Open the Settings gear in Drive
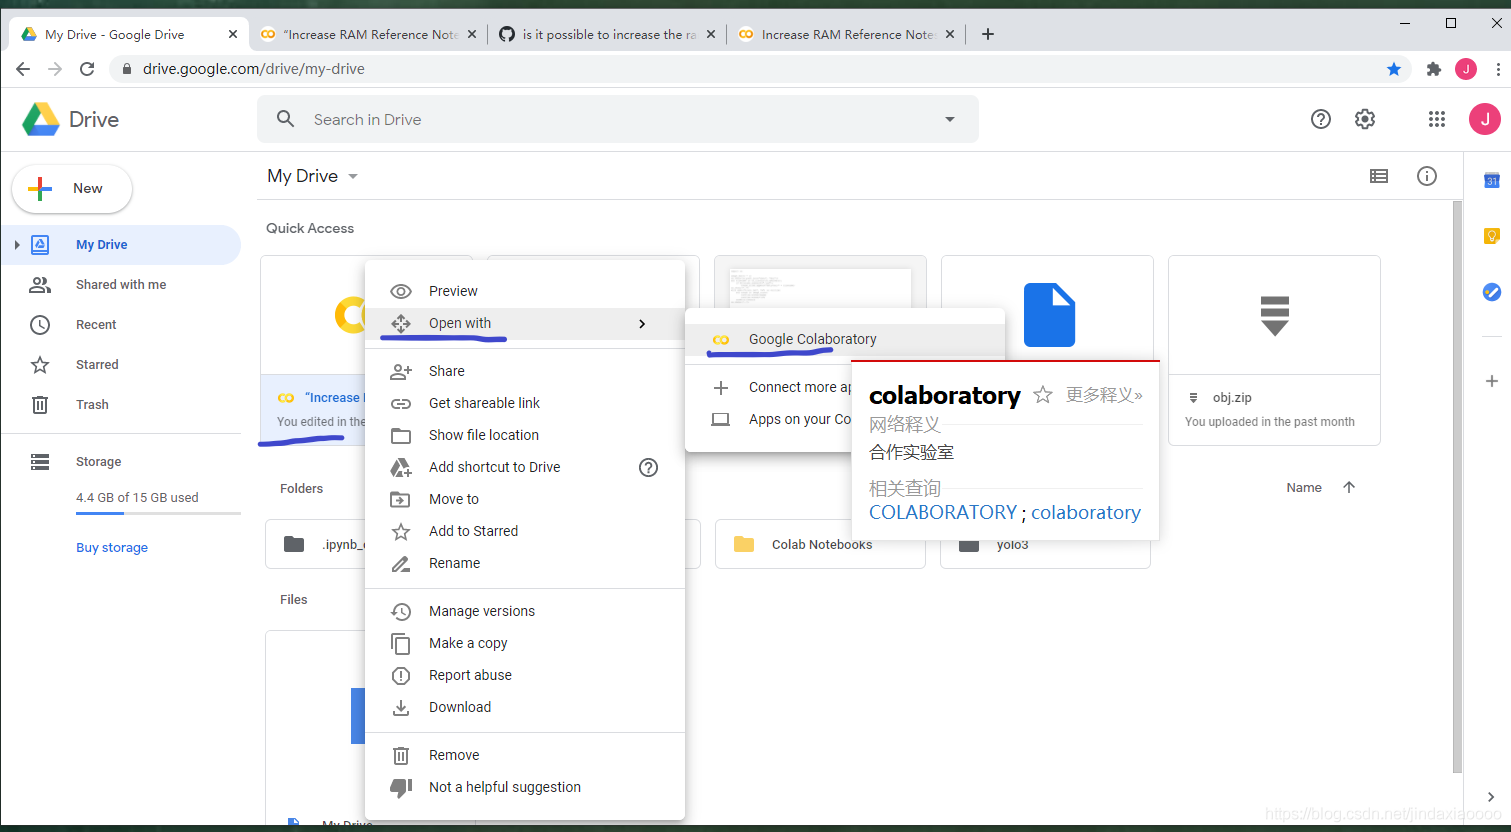This screenshot has width=1511, height=832. coord(1365,119)
